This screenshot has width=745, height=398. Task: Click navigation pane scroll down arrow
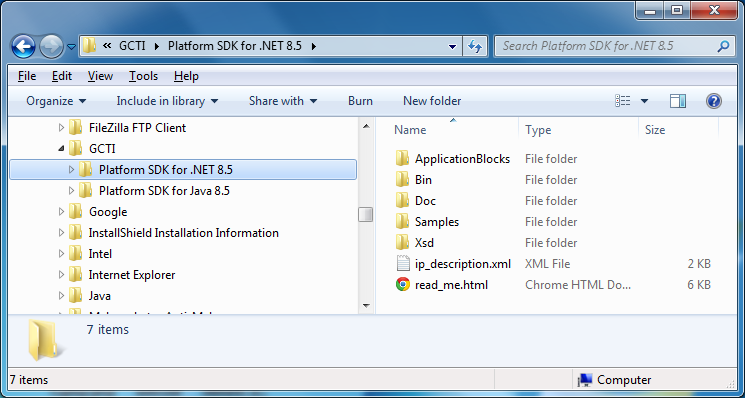tap(366, 306)
